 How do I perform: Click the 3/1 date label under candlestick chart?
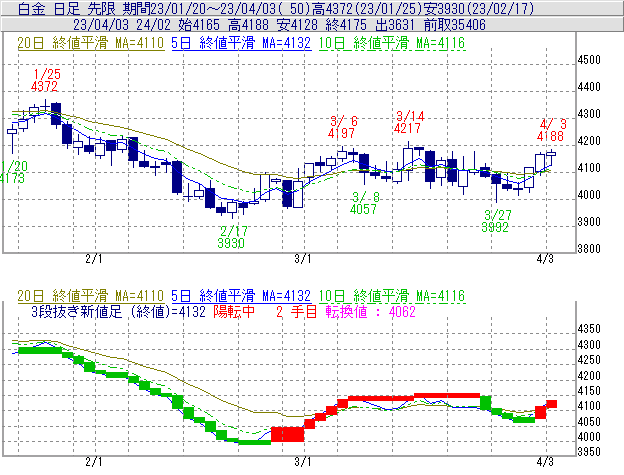(x=303, y=259)
